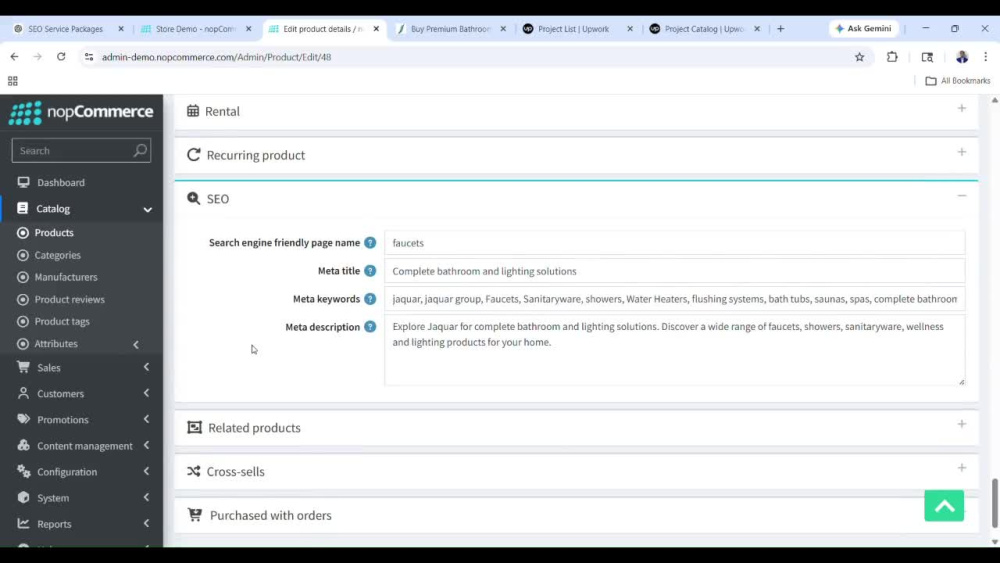Click the Promotions tags icon
This screenshot has height=563, width=1000.
pos(24,420)
